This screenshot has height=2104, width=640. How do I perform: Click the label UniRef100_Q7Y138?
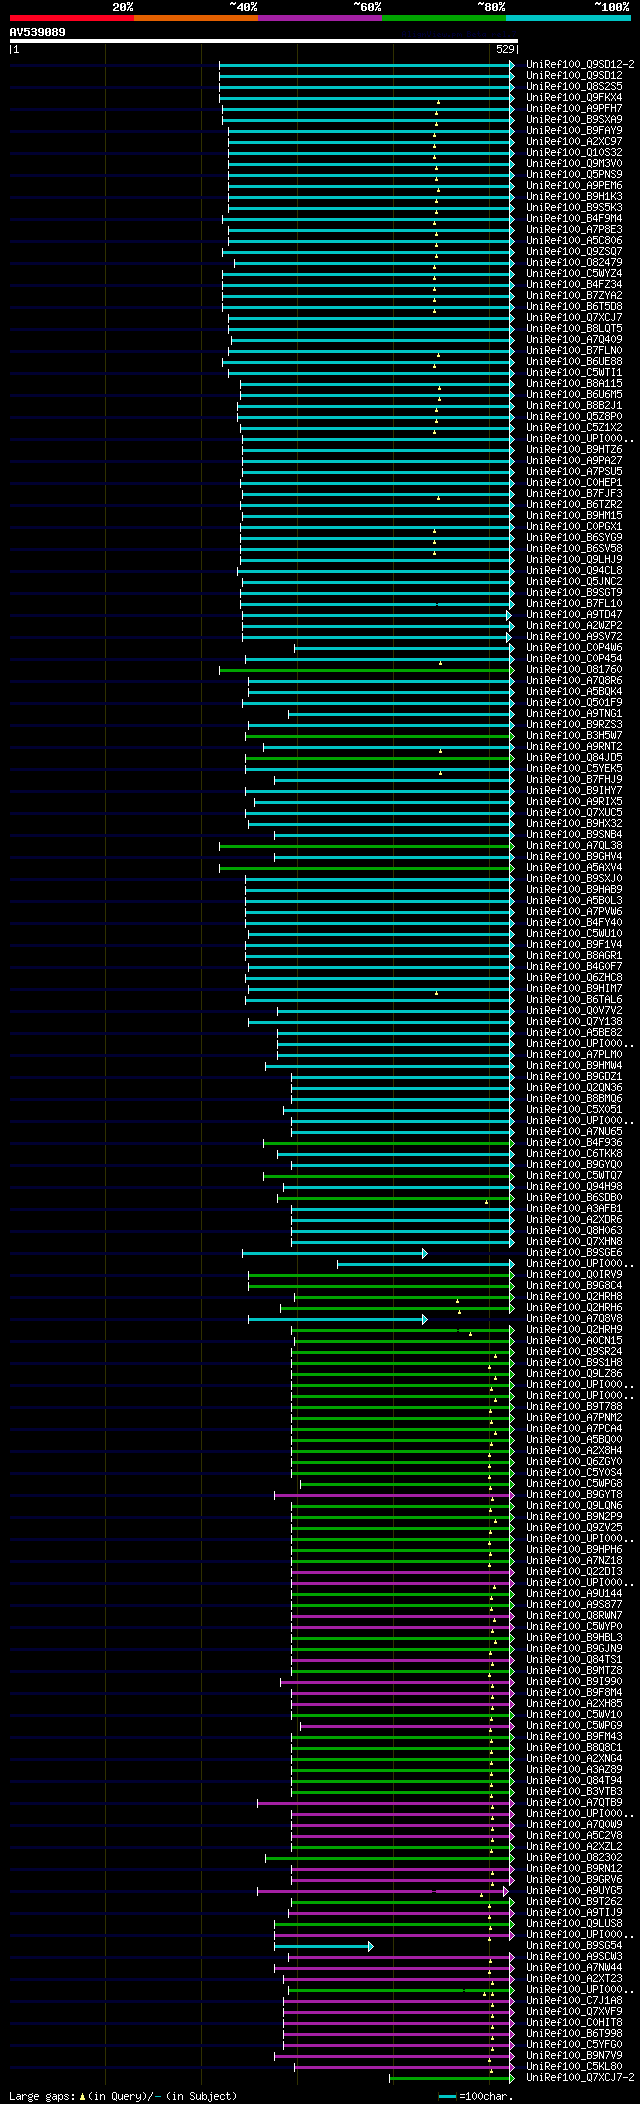[x=574, y=1022]
